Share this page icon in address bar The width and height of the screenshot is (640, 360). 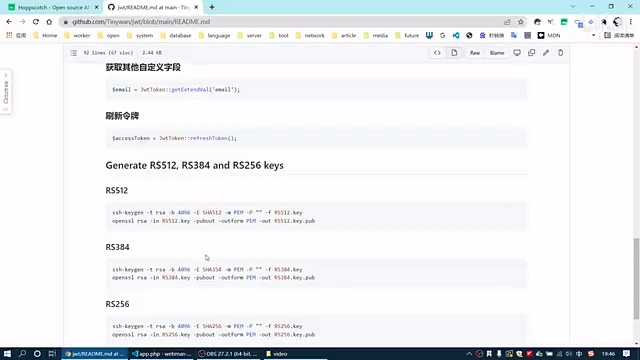click(x=507, y=22)
